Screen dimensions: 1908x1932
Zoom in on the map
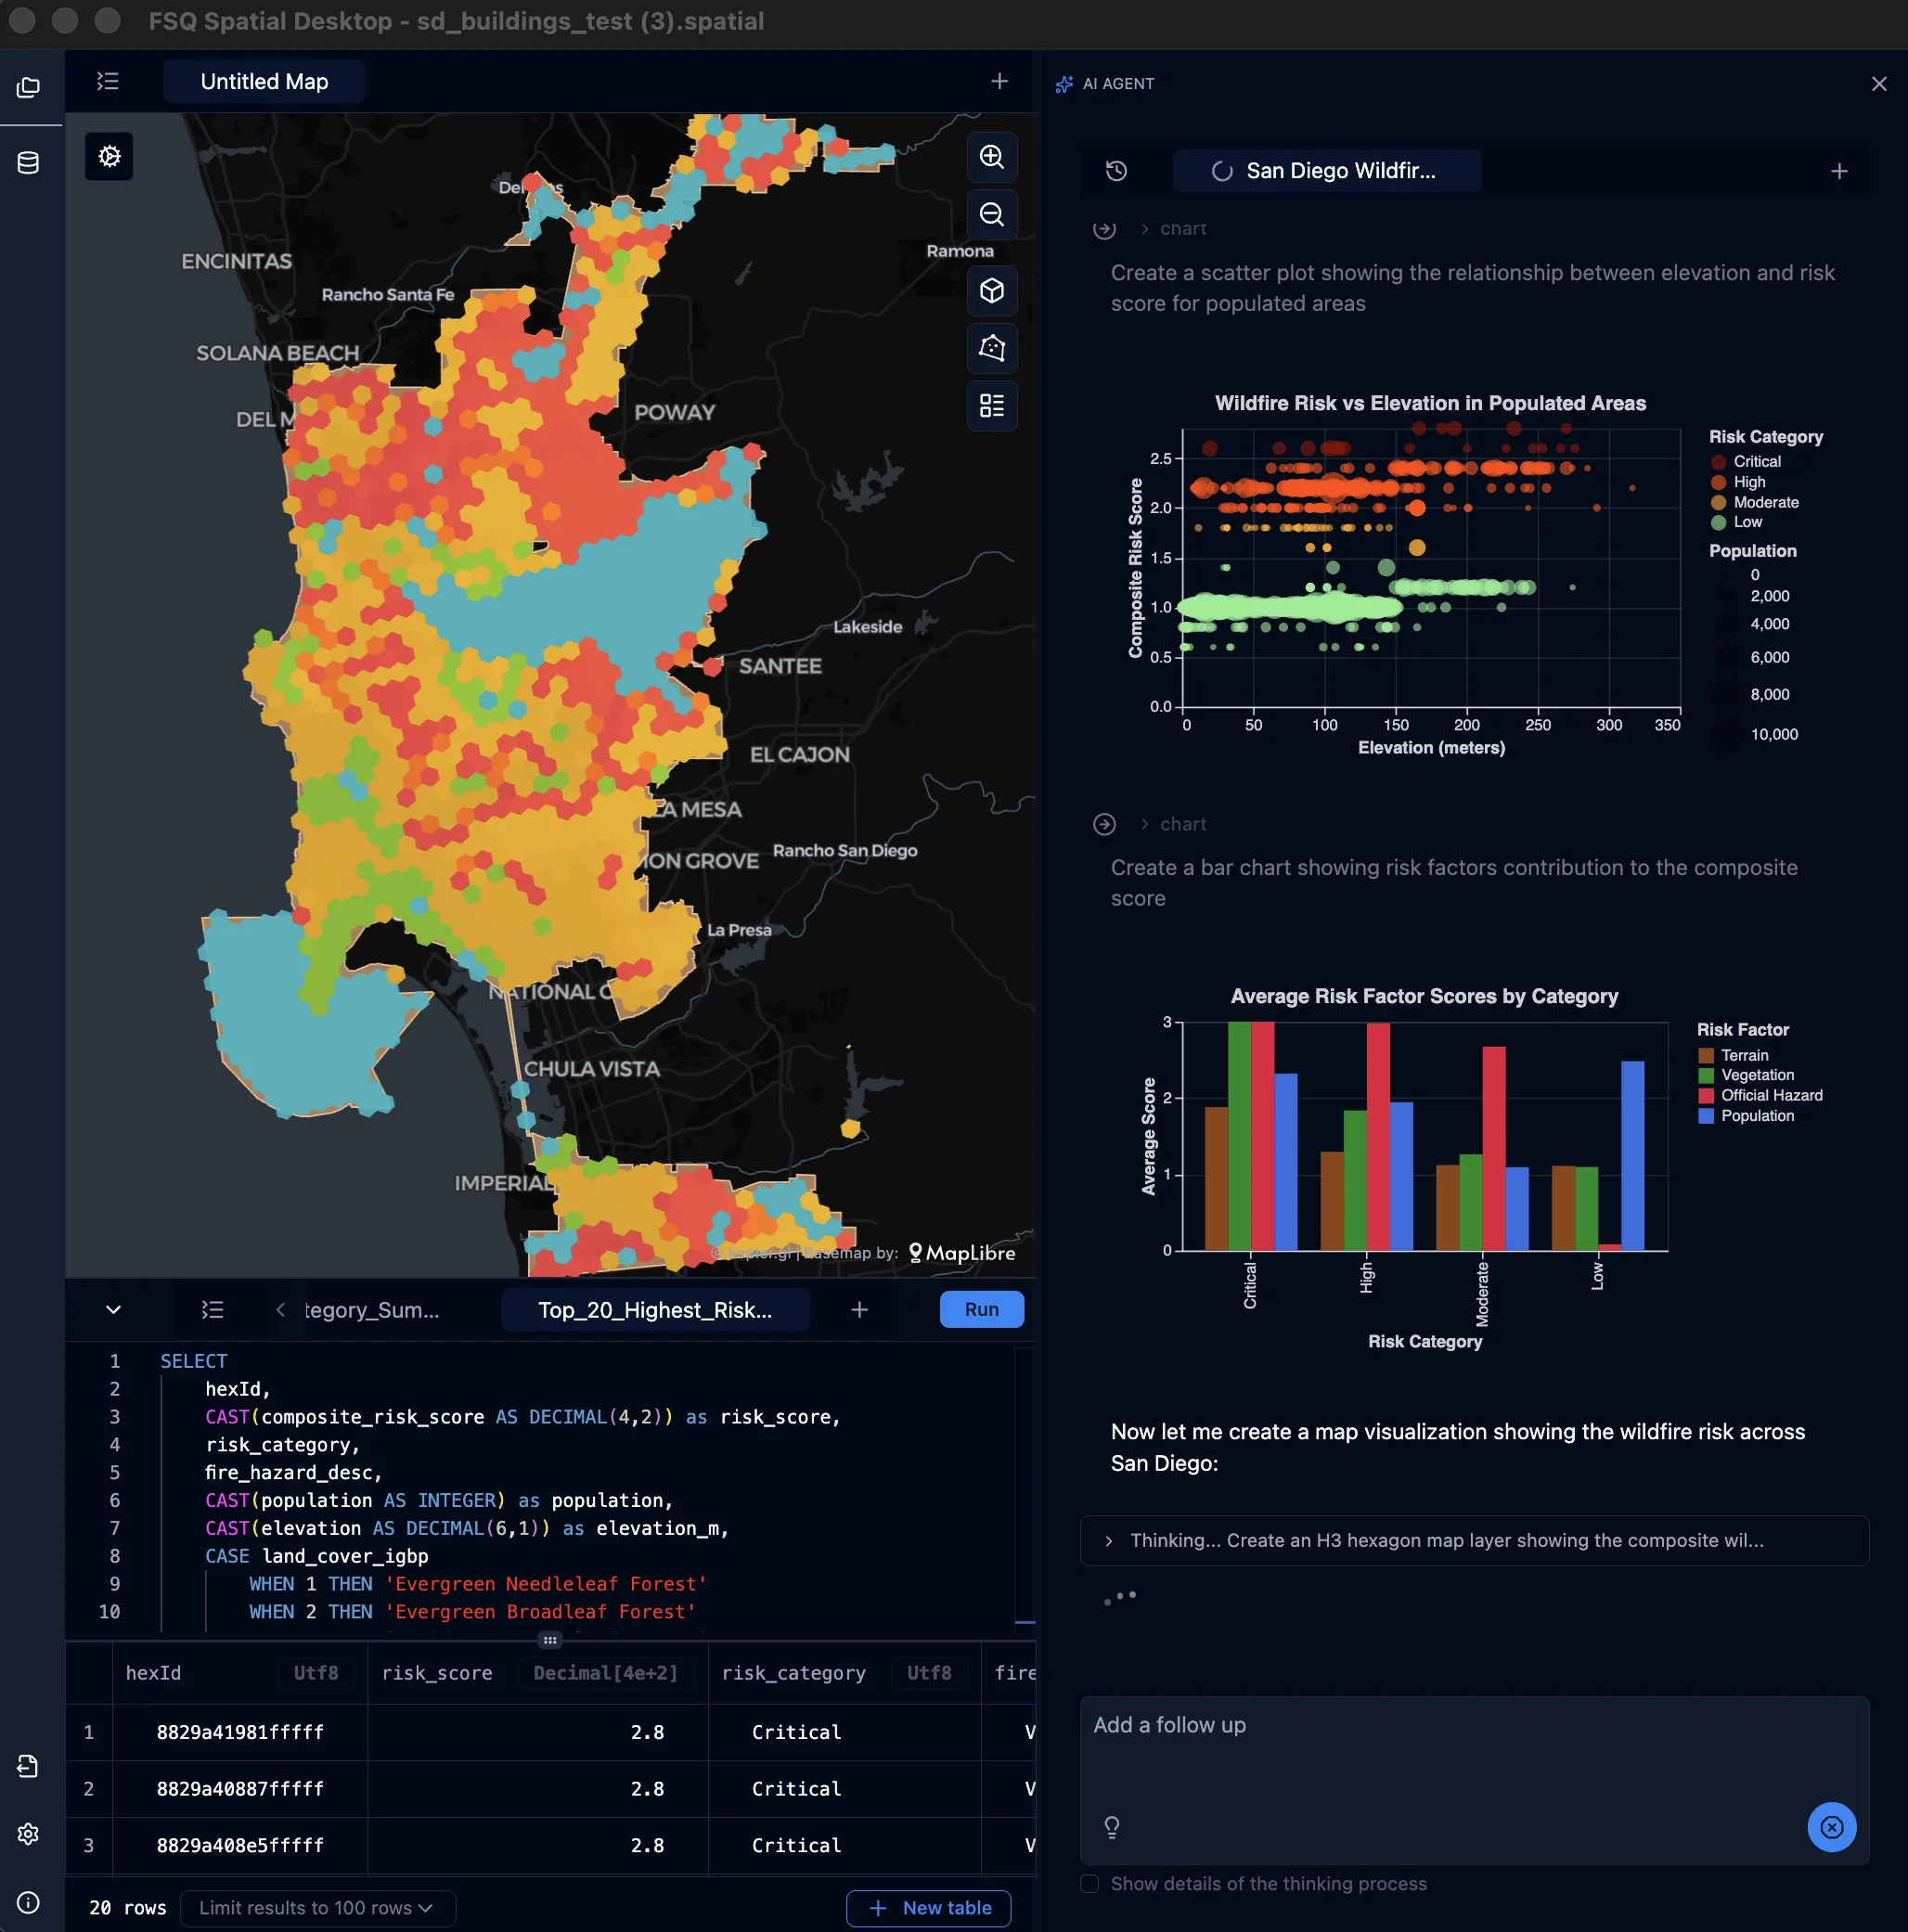[x=991, y=157]
